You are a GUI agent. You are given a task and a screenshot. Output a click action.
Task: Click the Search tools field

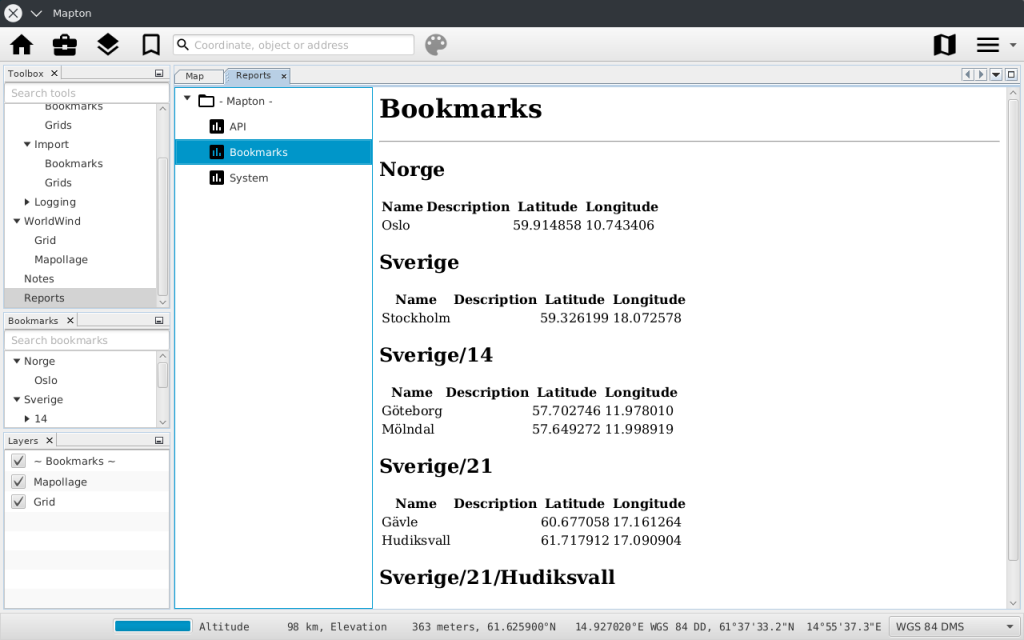(x=87, y=93)
